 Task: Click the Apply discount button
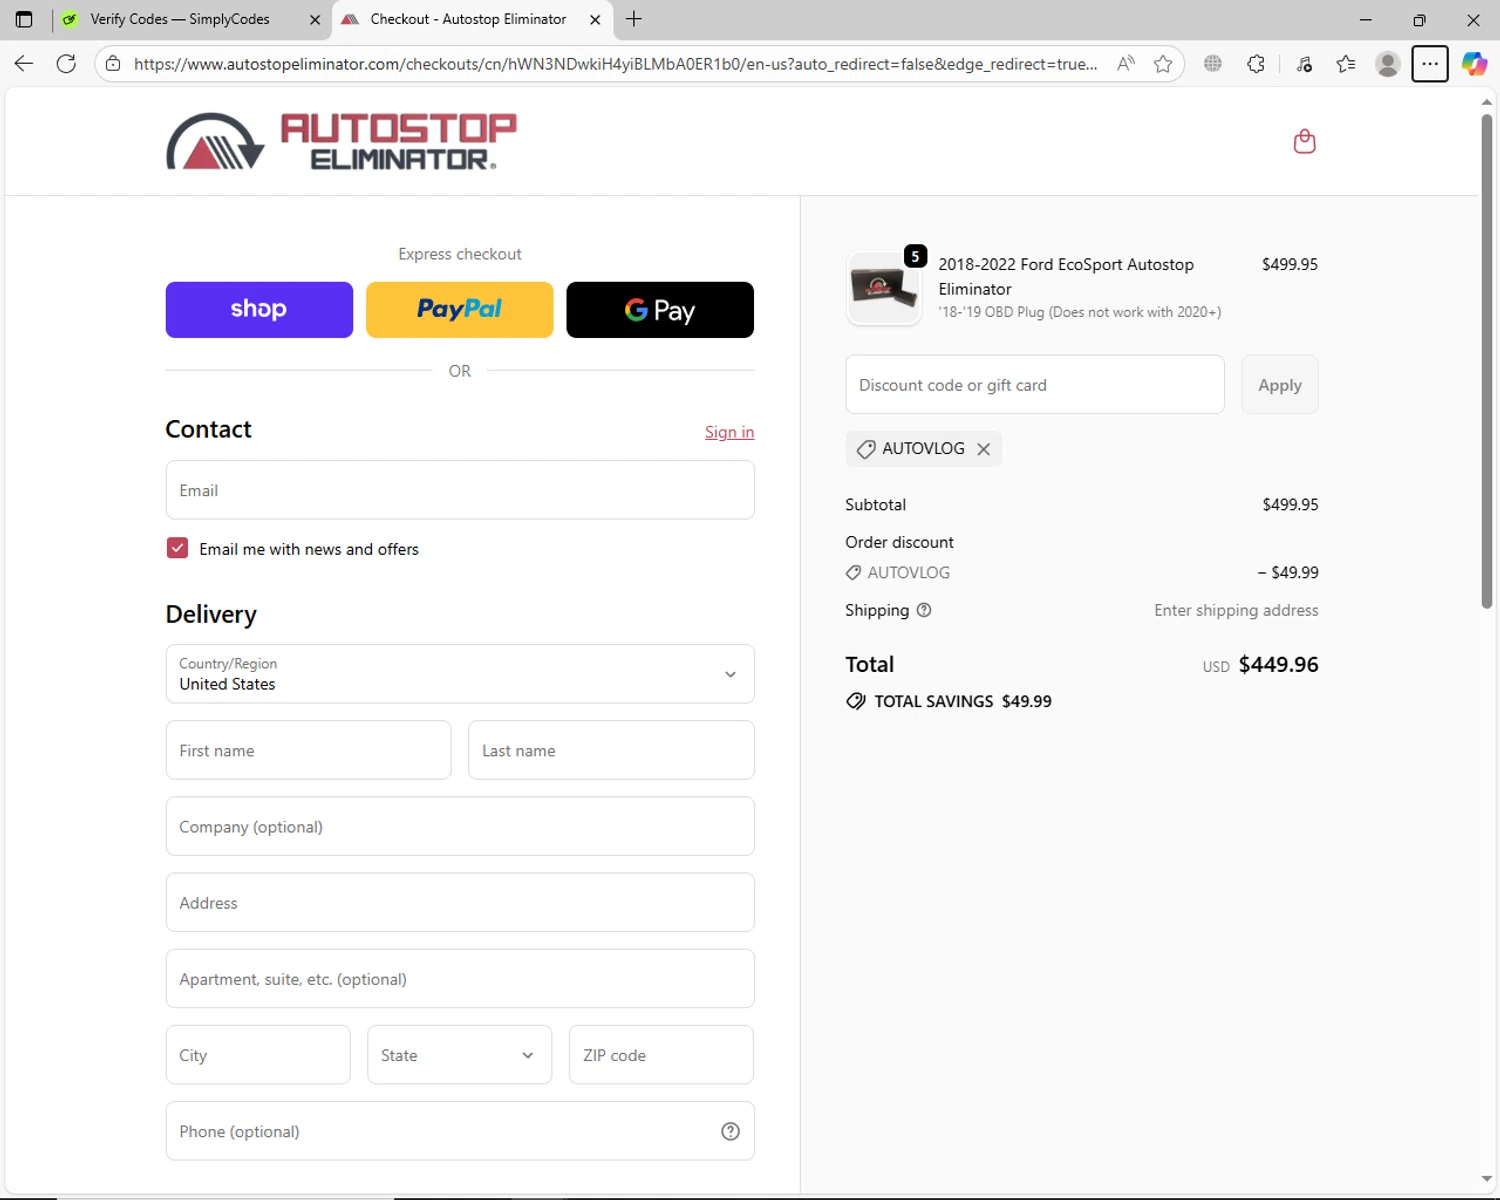click(1280, 385)
